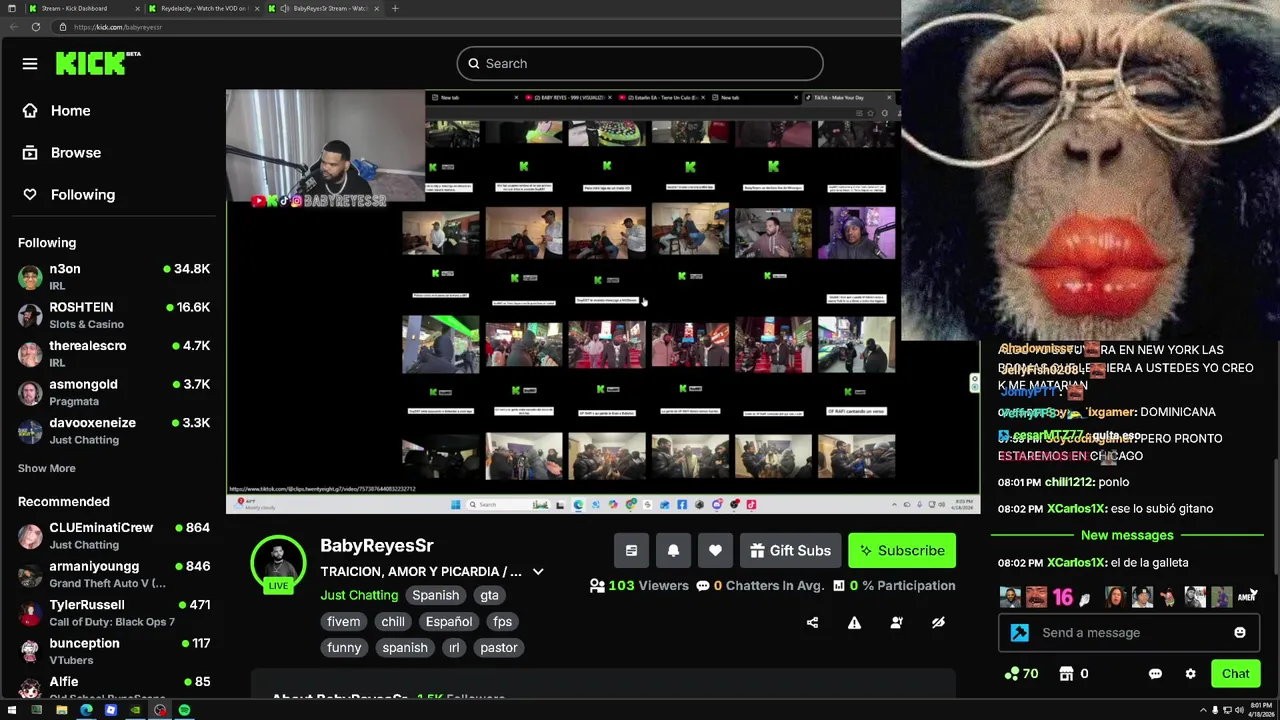This screenshot has width=1280, height=720.
Task: Click the search magnifier icon
Action: coord(474,64)
